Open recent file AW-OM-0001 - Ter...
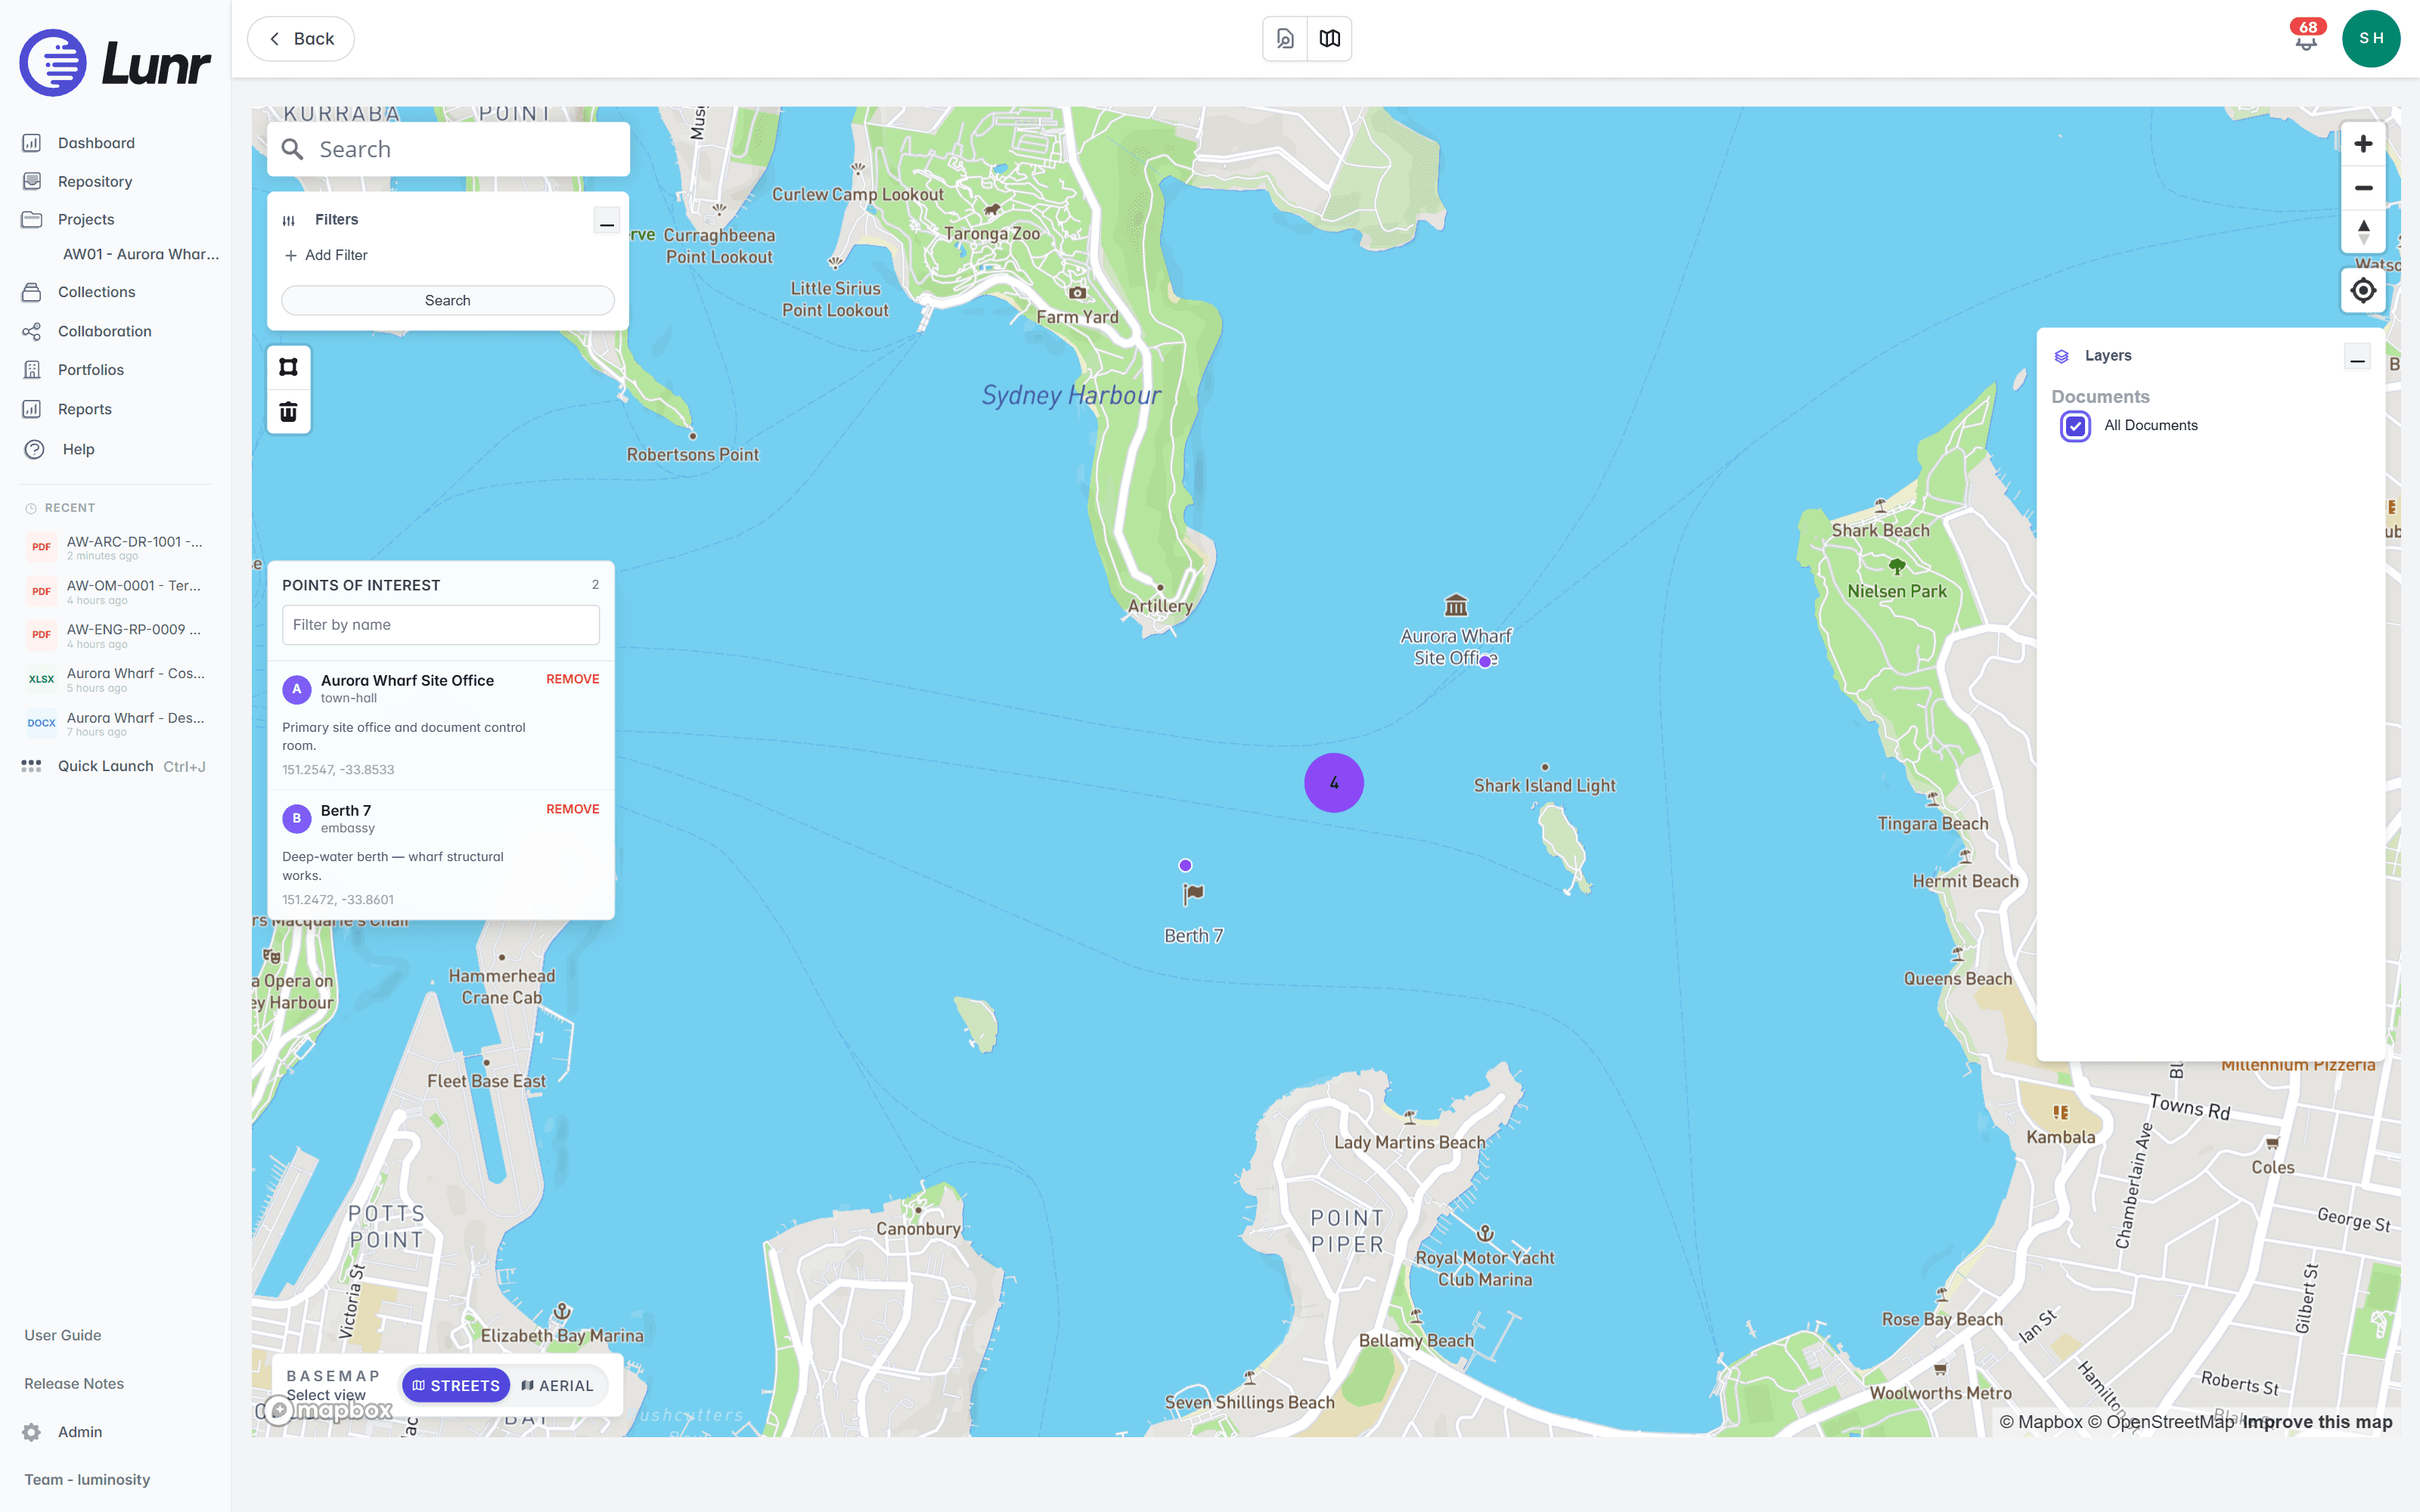 pos(115,591)
